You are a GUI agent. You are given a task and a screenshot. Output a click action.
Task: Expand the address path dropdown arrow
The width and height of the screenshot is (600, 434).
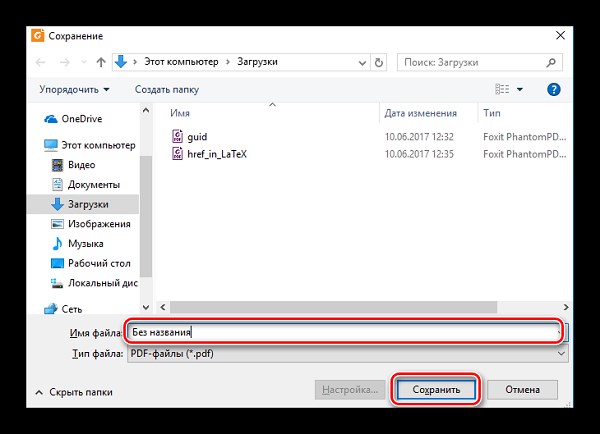click(x=362, y=62)
